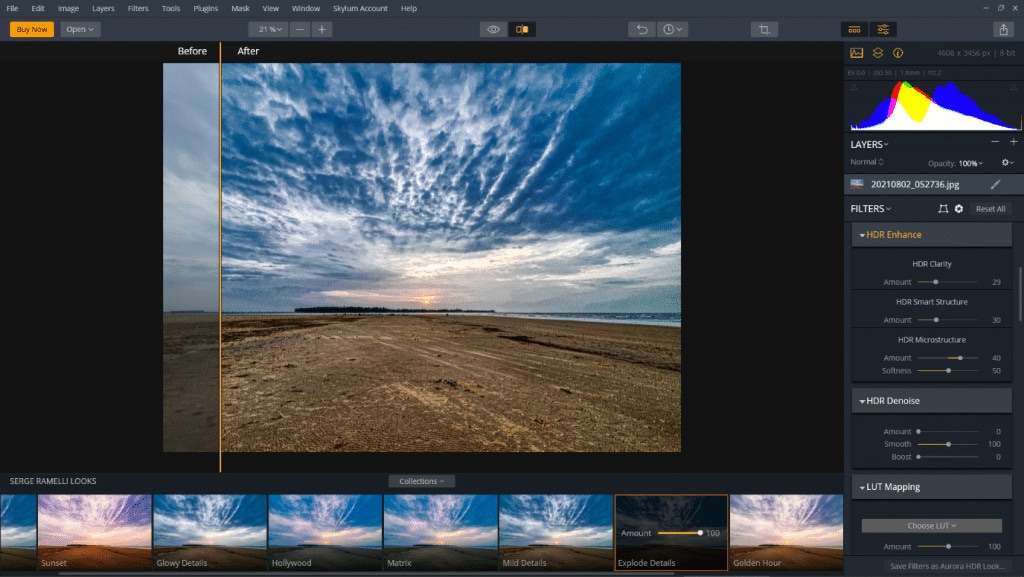Adjust the HDR Microstructure Softness slider
Screen dimensions: 1024x577
(948, 371)
